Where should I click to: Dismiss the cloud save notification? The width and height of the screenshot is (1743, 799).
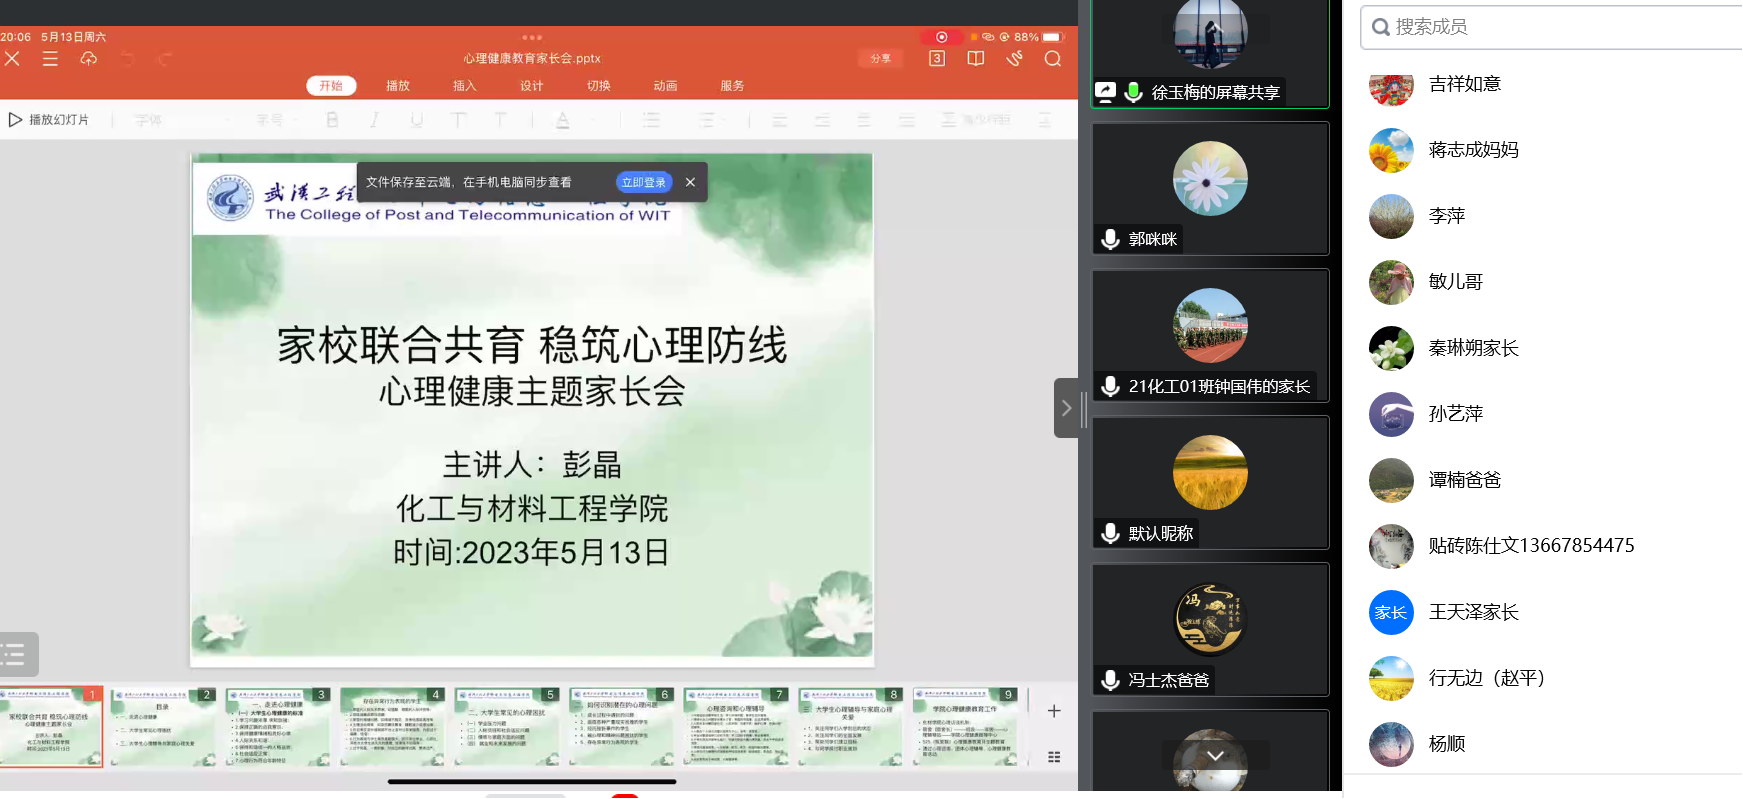690,182
